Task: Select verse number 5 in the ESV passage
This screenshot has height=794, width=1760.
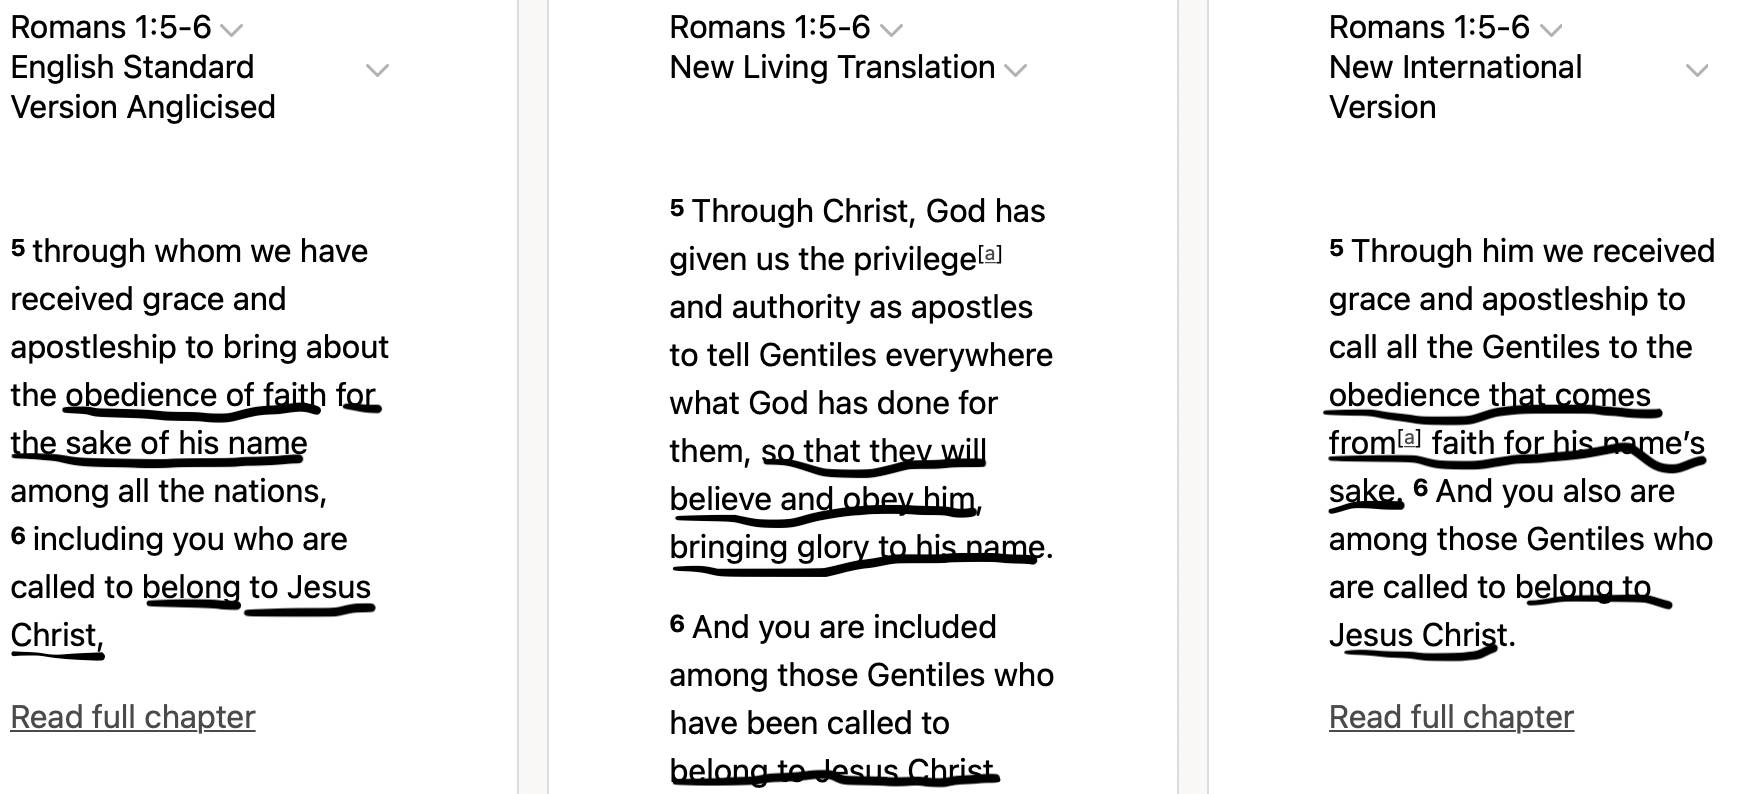Action: [18, 247]
